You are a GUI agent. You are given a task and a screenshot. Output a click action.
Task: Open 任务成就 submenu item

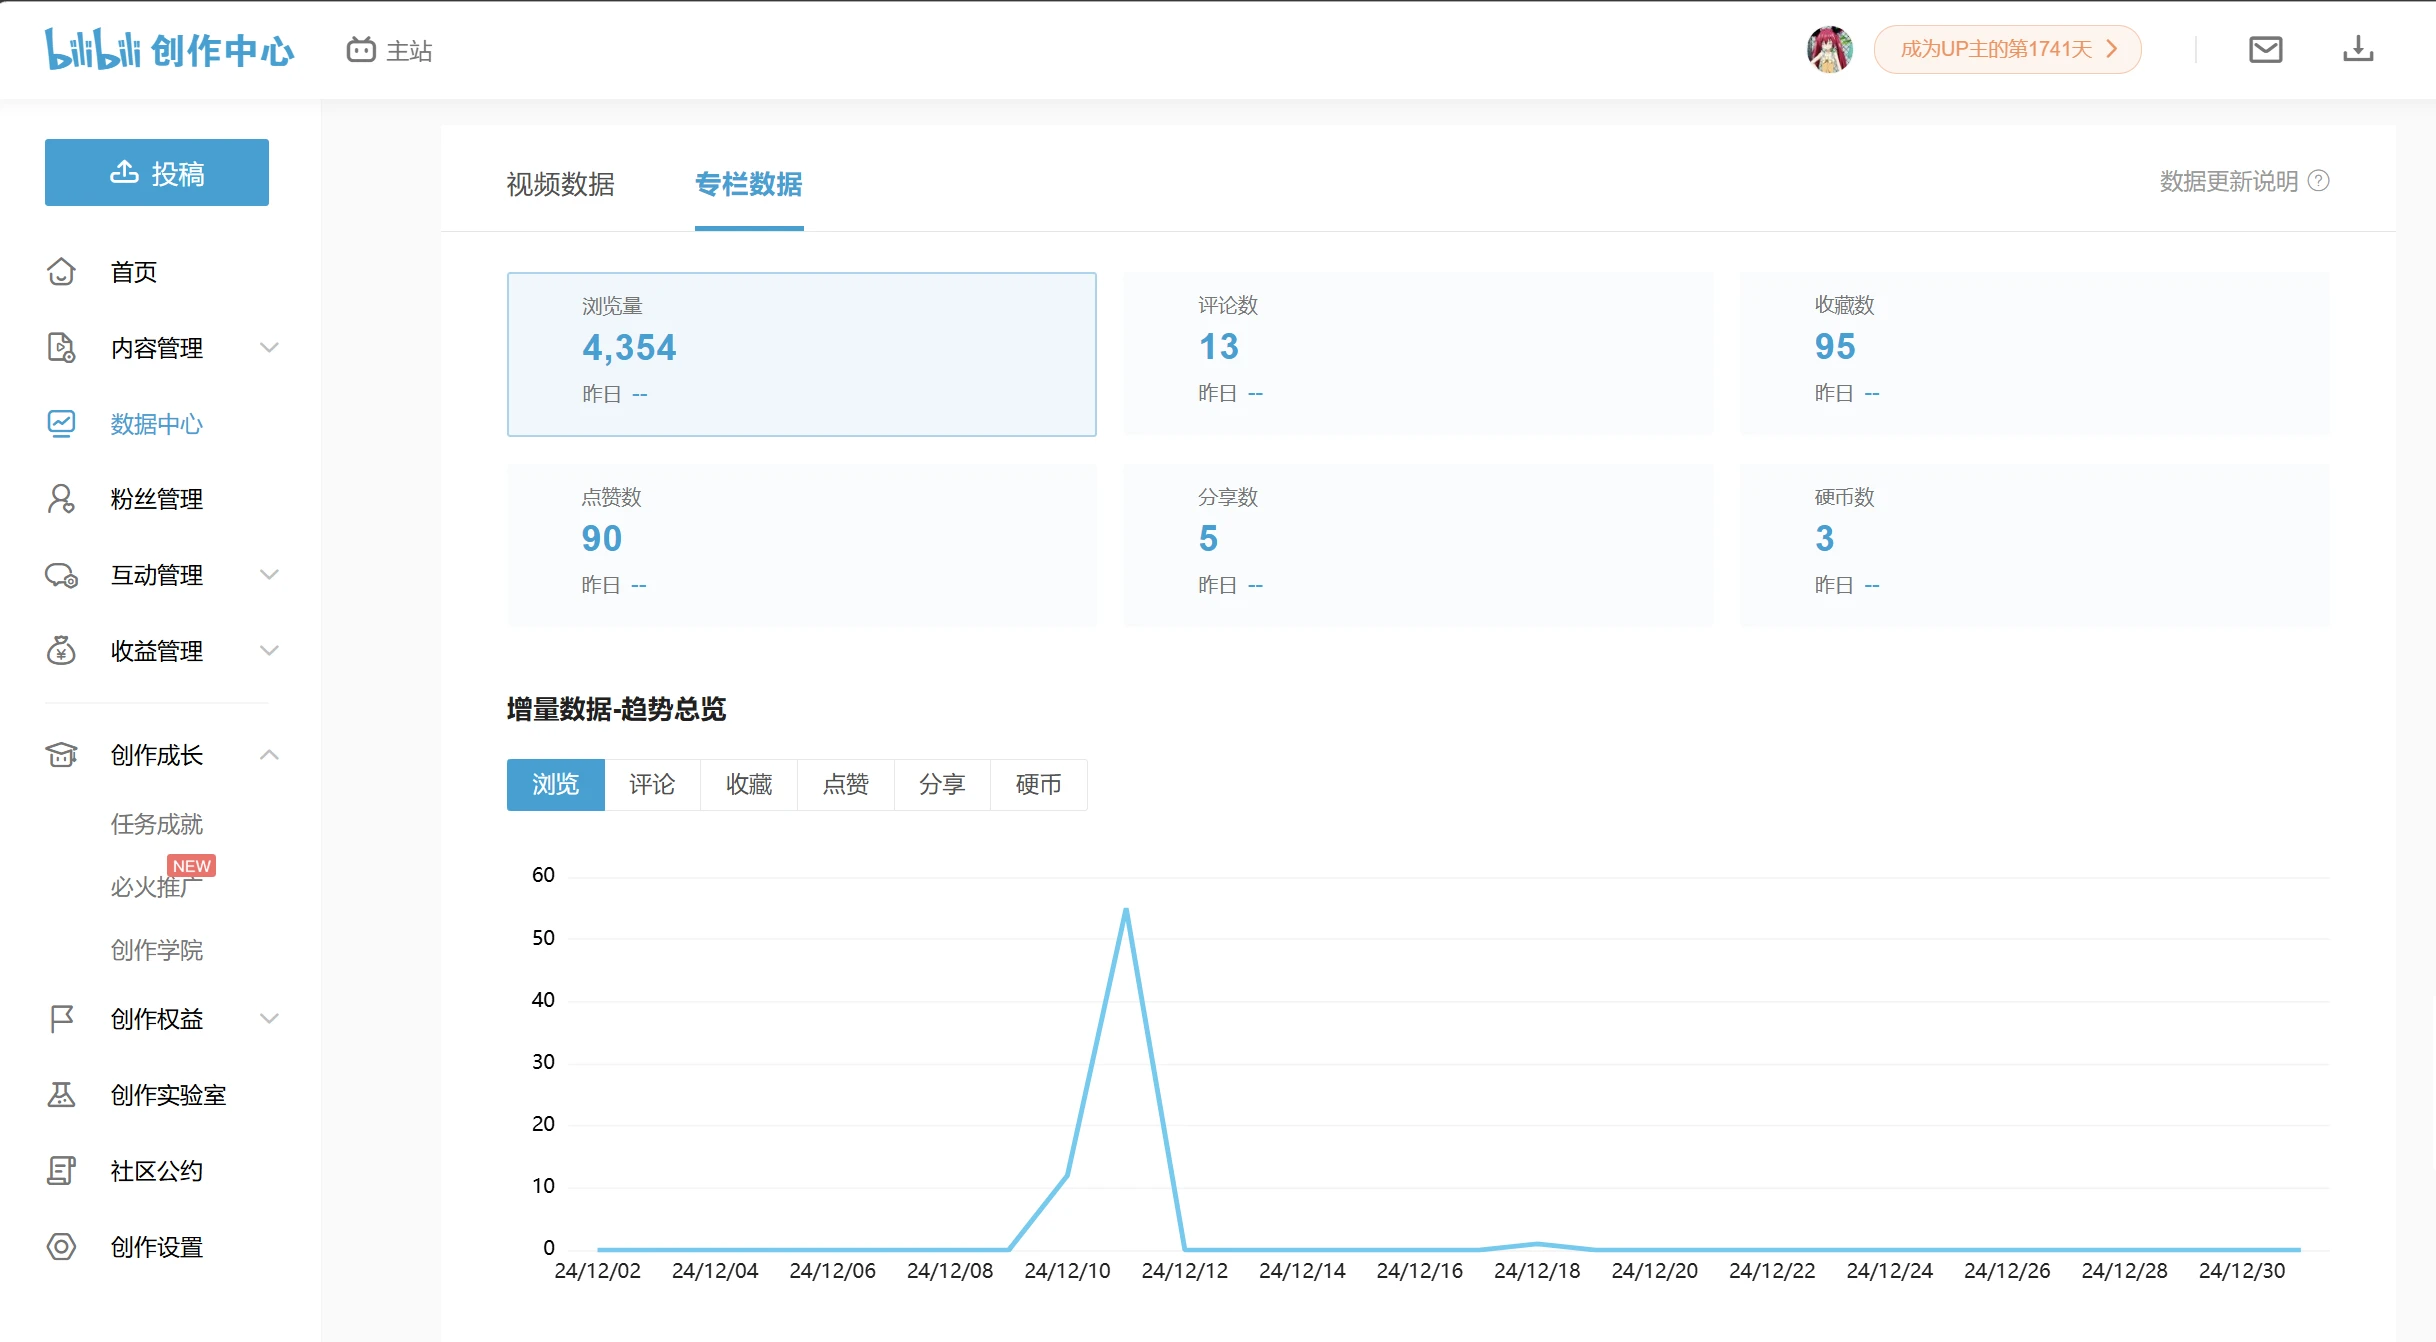pyautogui.click(x=157, y=824)
